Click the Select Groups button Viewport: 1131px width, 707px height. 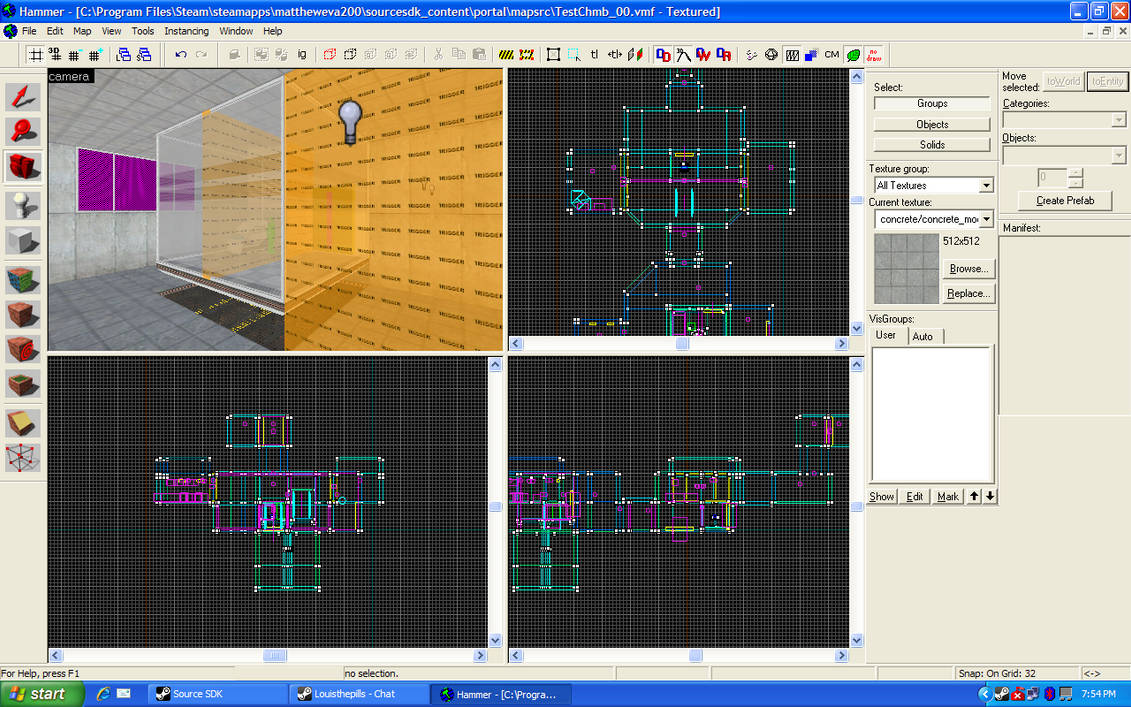932,103
